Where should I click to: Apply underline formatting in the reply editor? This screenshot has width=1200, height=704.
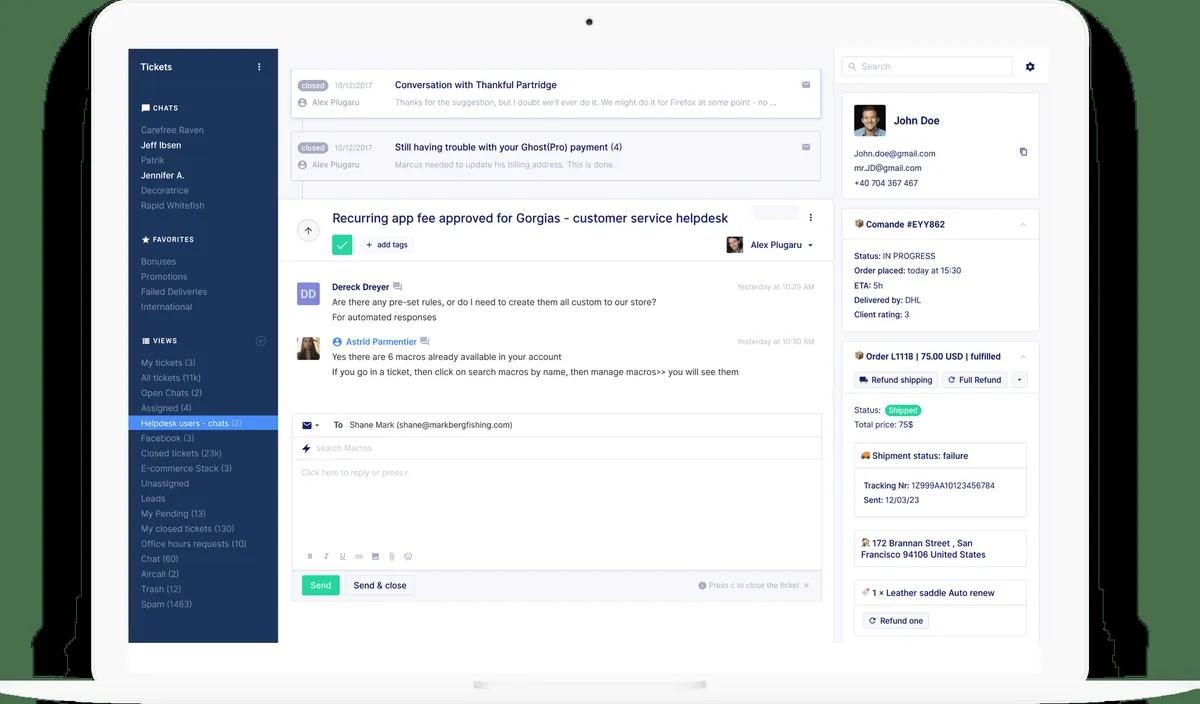click(342, 556)
